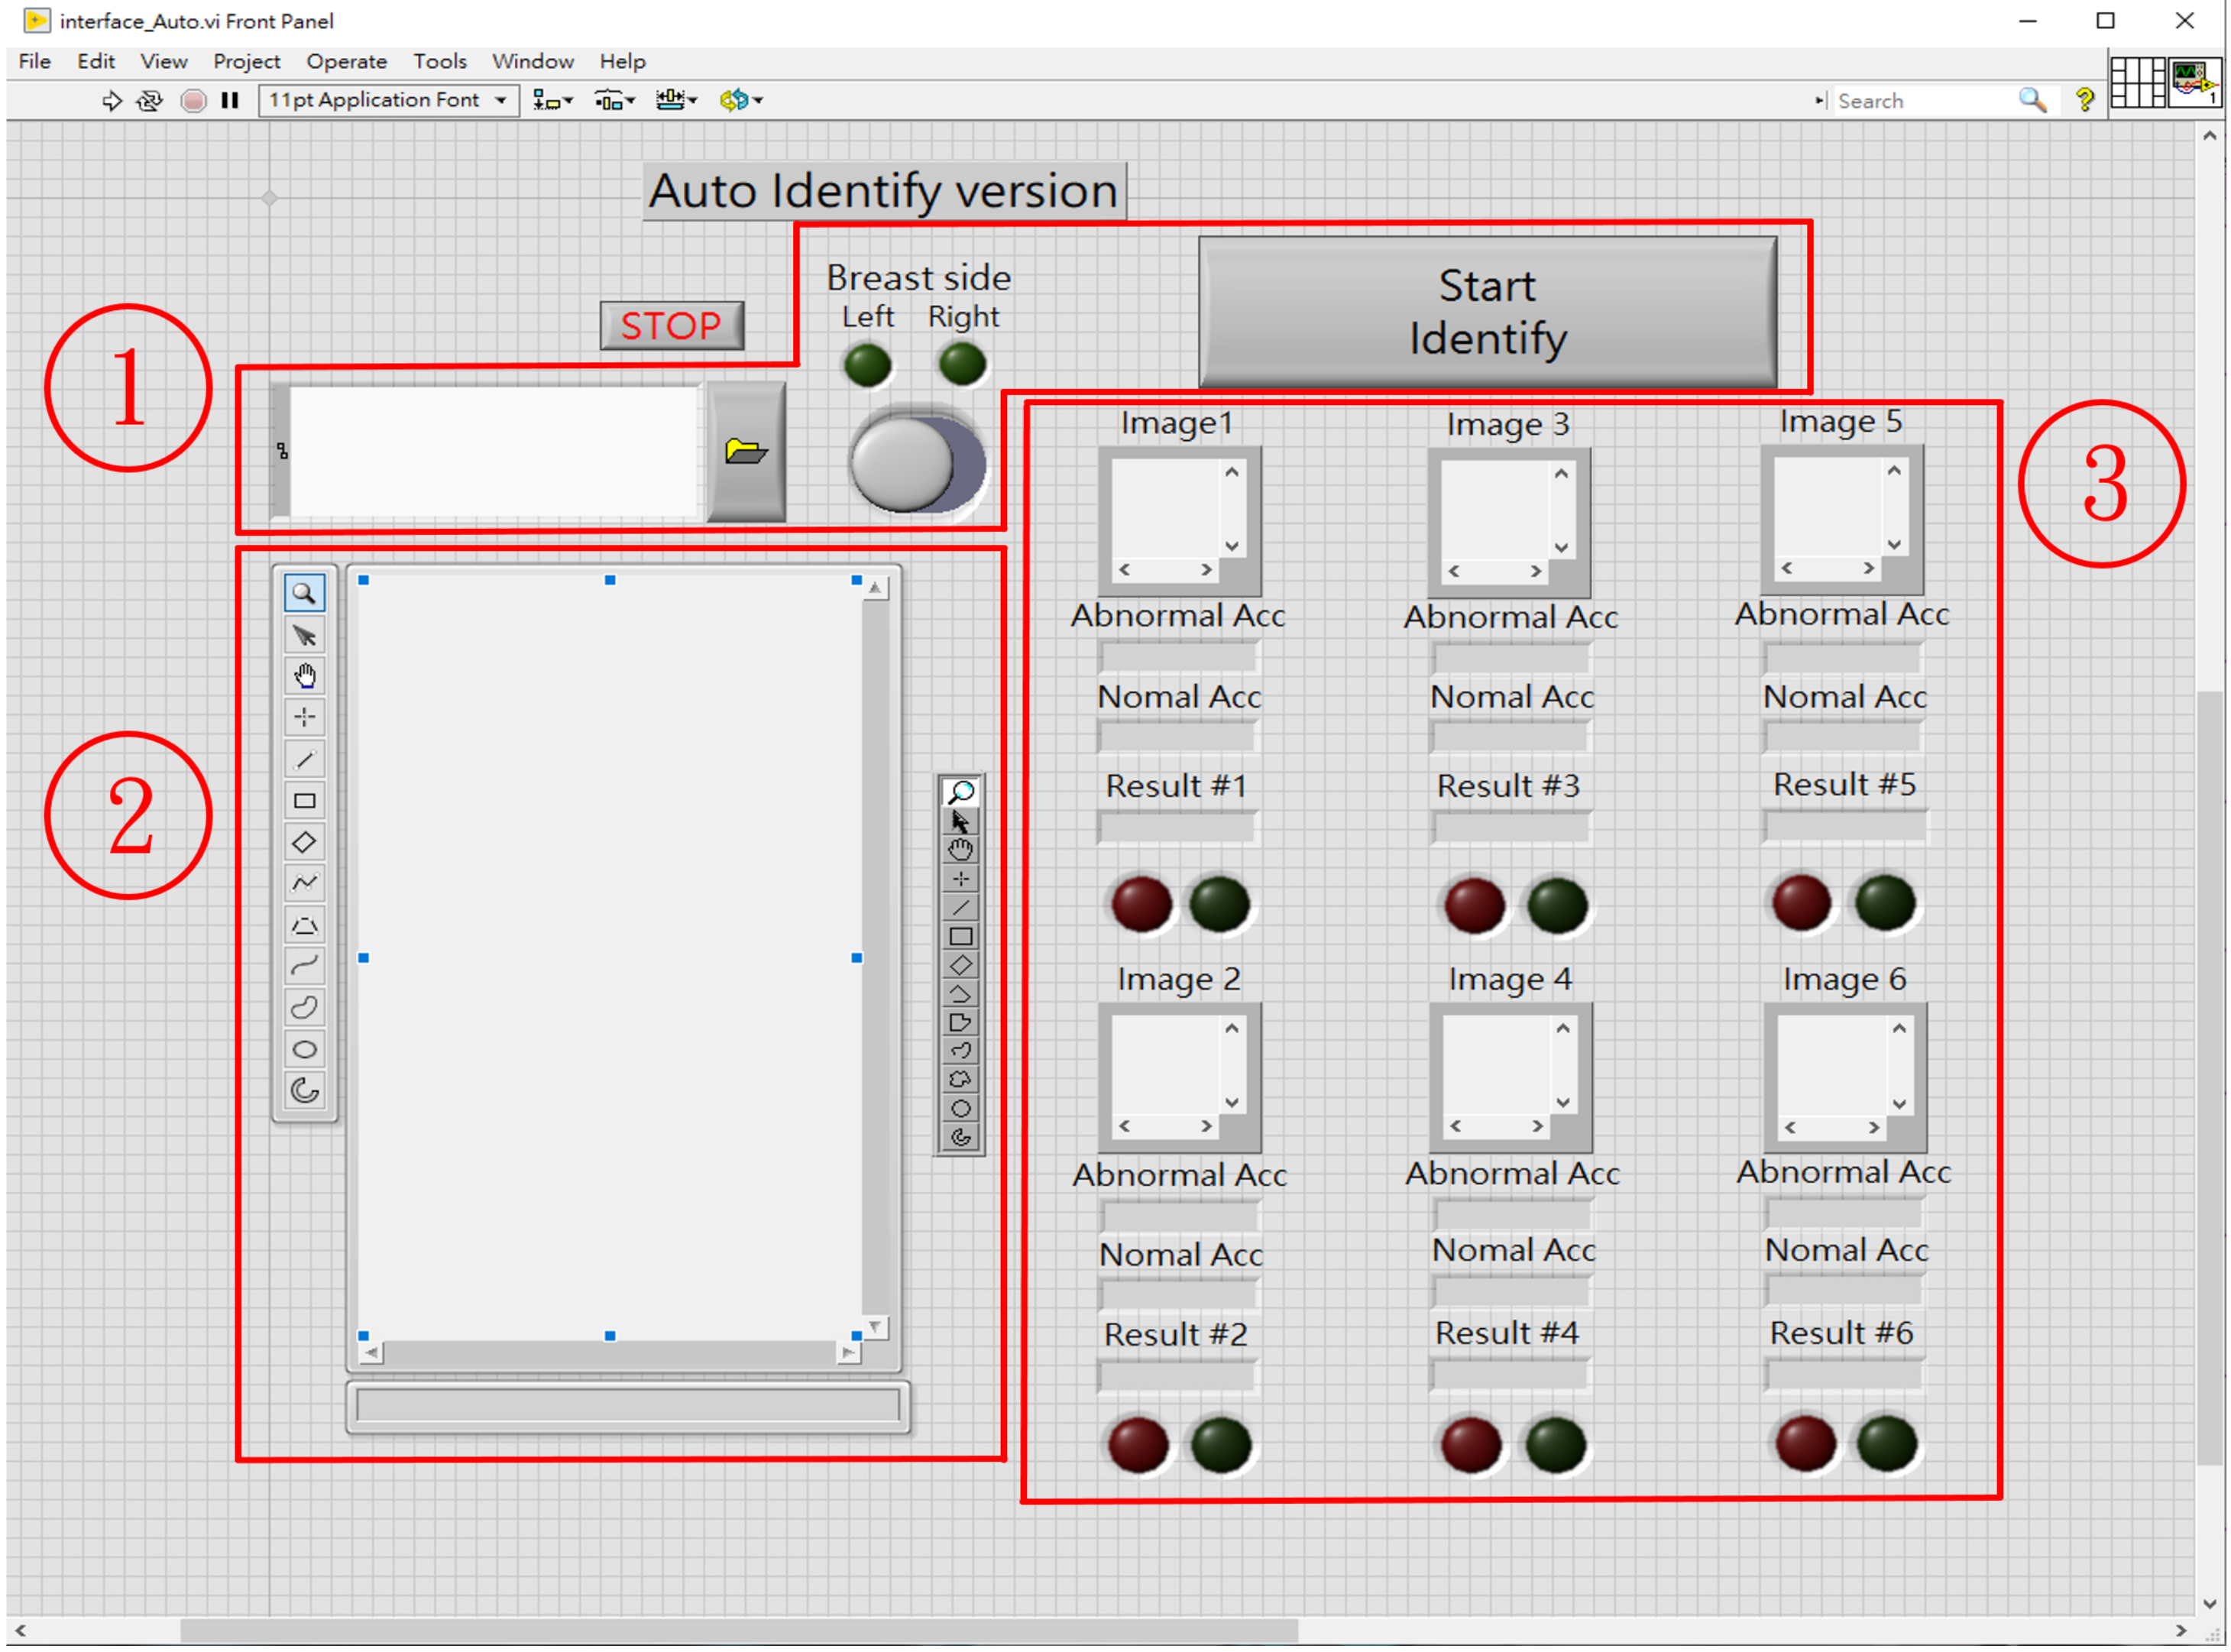Open the 11pt Application Font dropdown
The height and width of the screenshot is (1652, 2231).
coord(388,100)
